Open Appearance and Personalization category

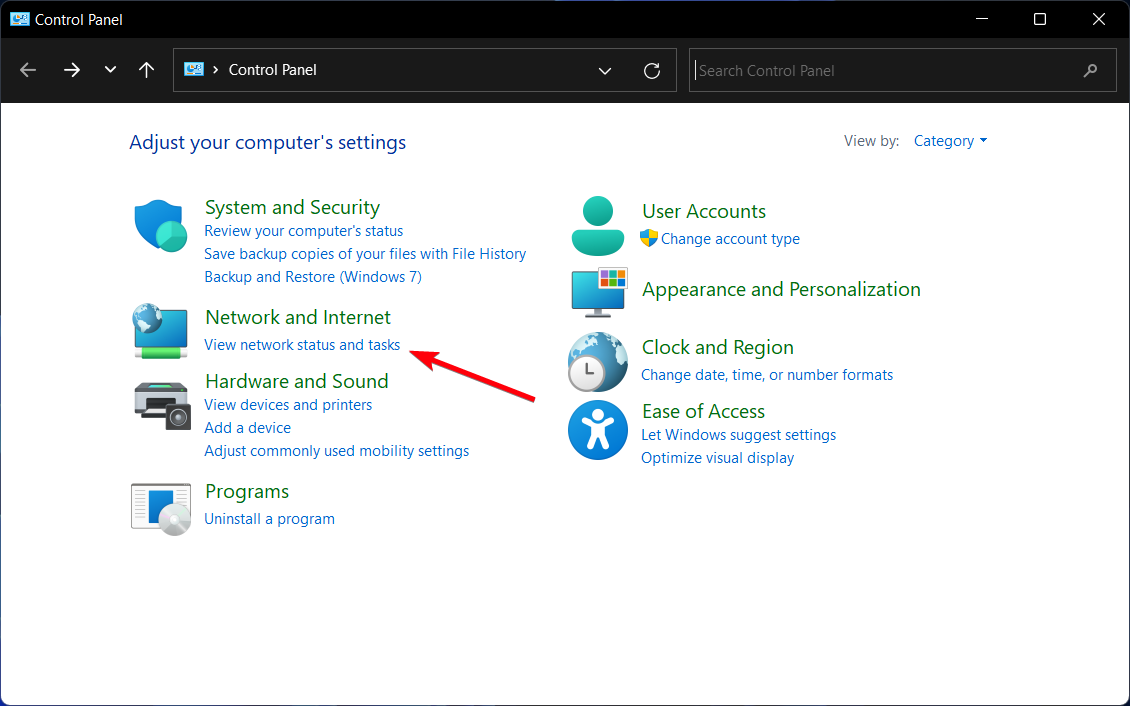[781, 290]
